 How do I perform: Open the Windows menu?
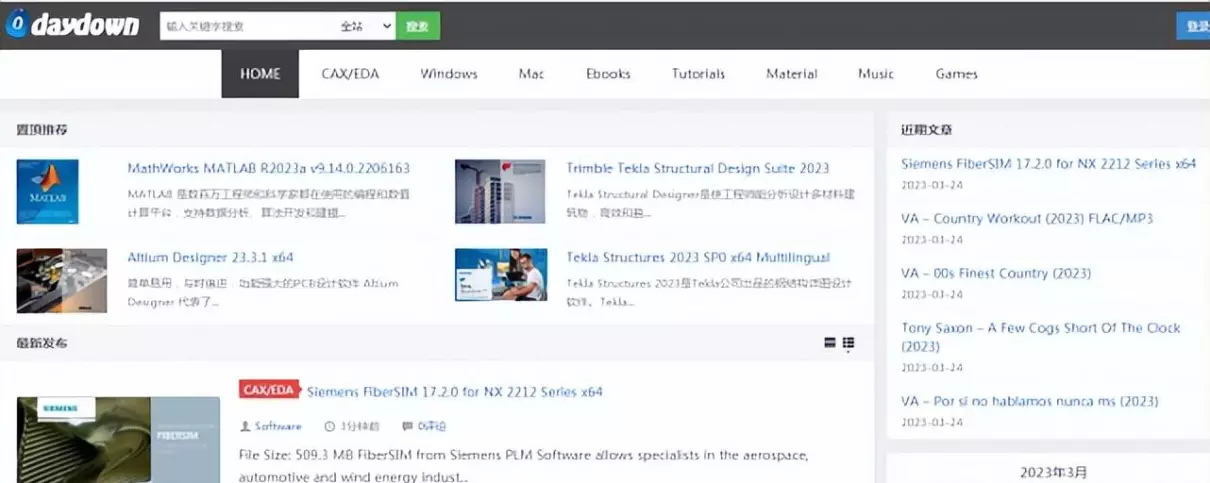[x=449, y=74]
